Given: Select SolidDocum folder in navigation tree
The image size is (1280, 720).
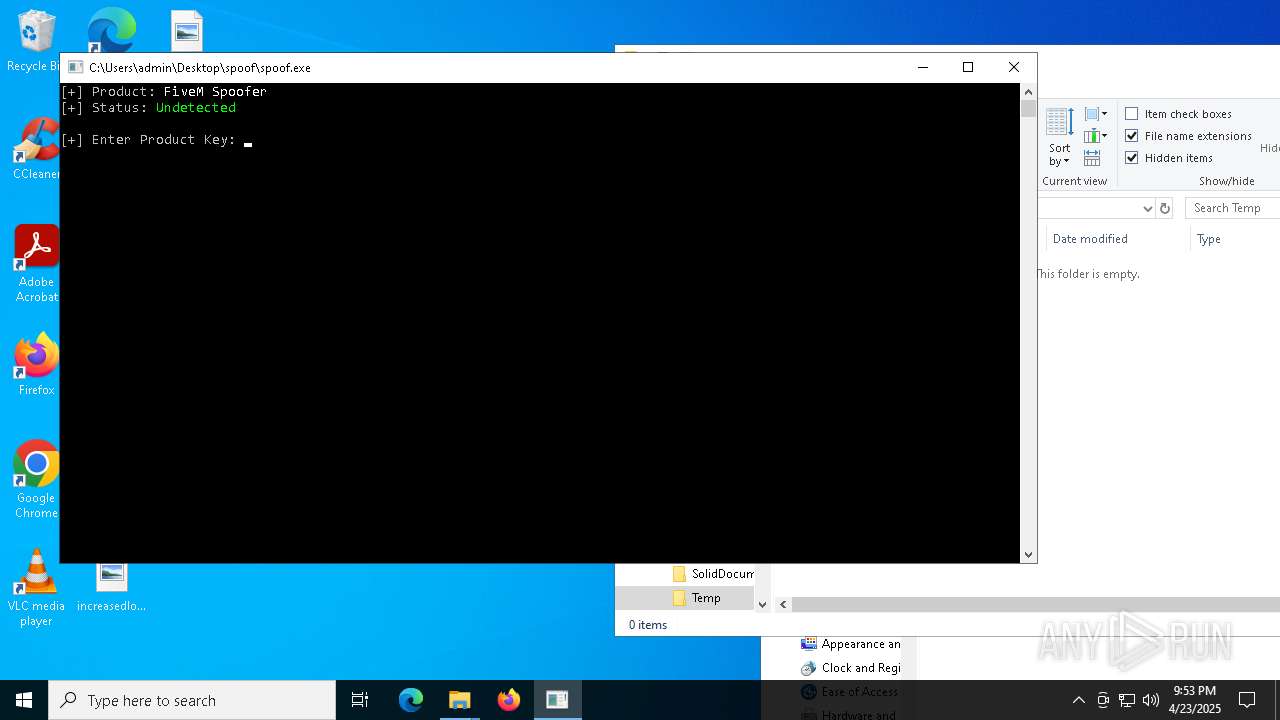Looking at the screenshot, I should coord(713,574).
